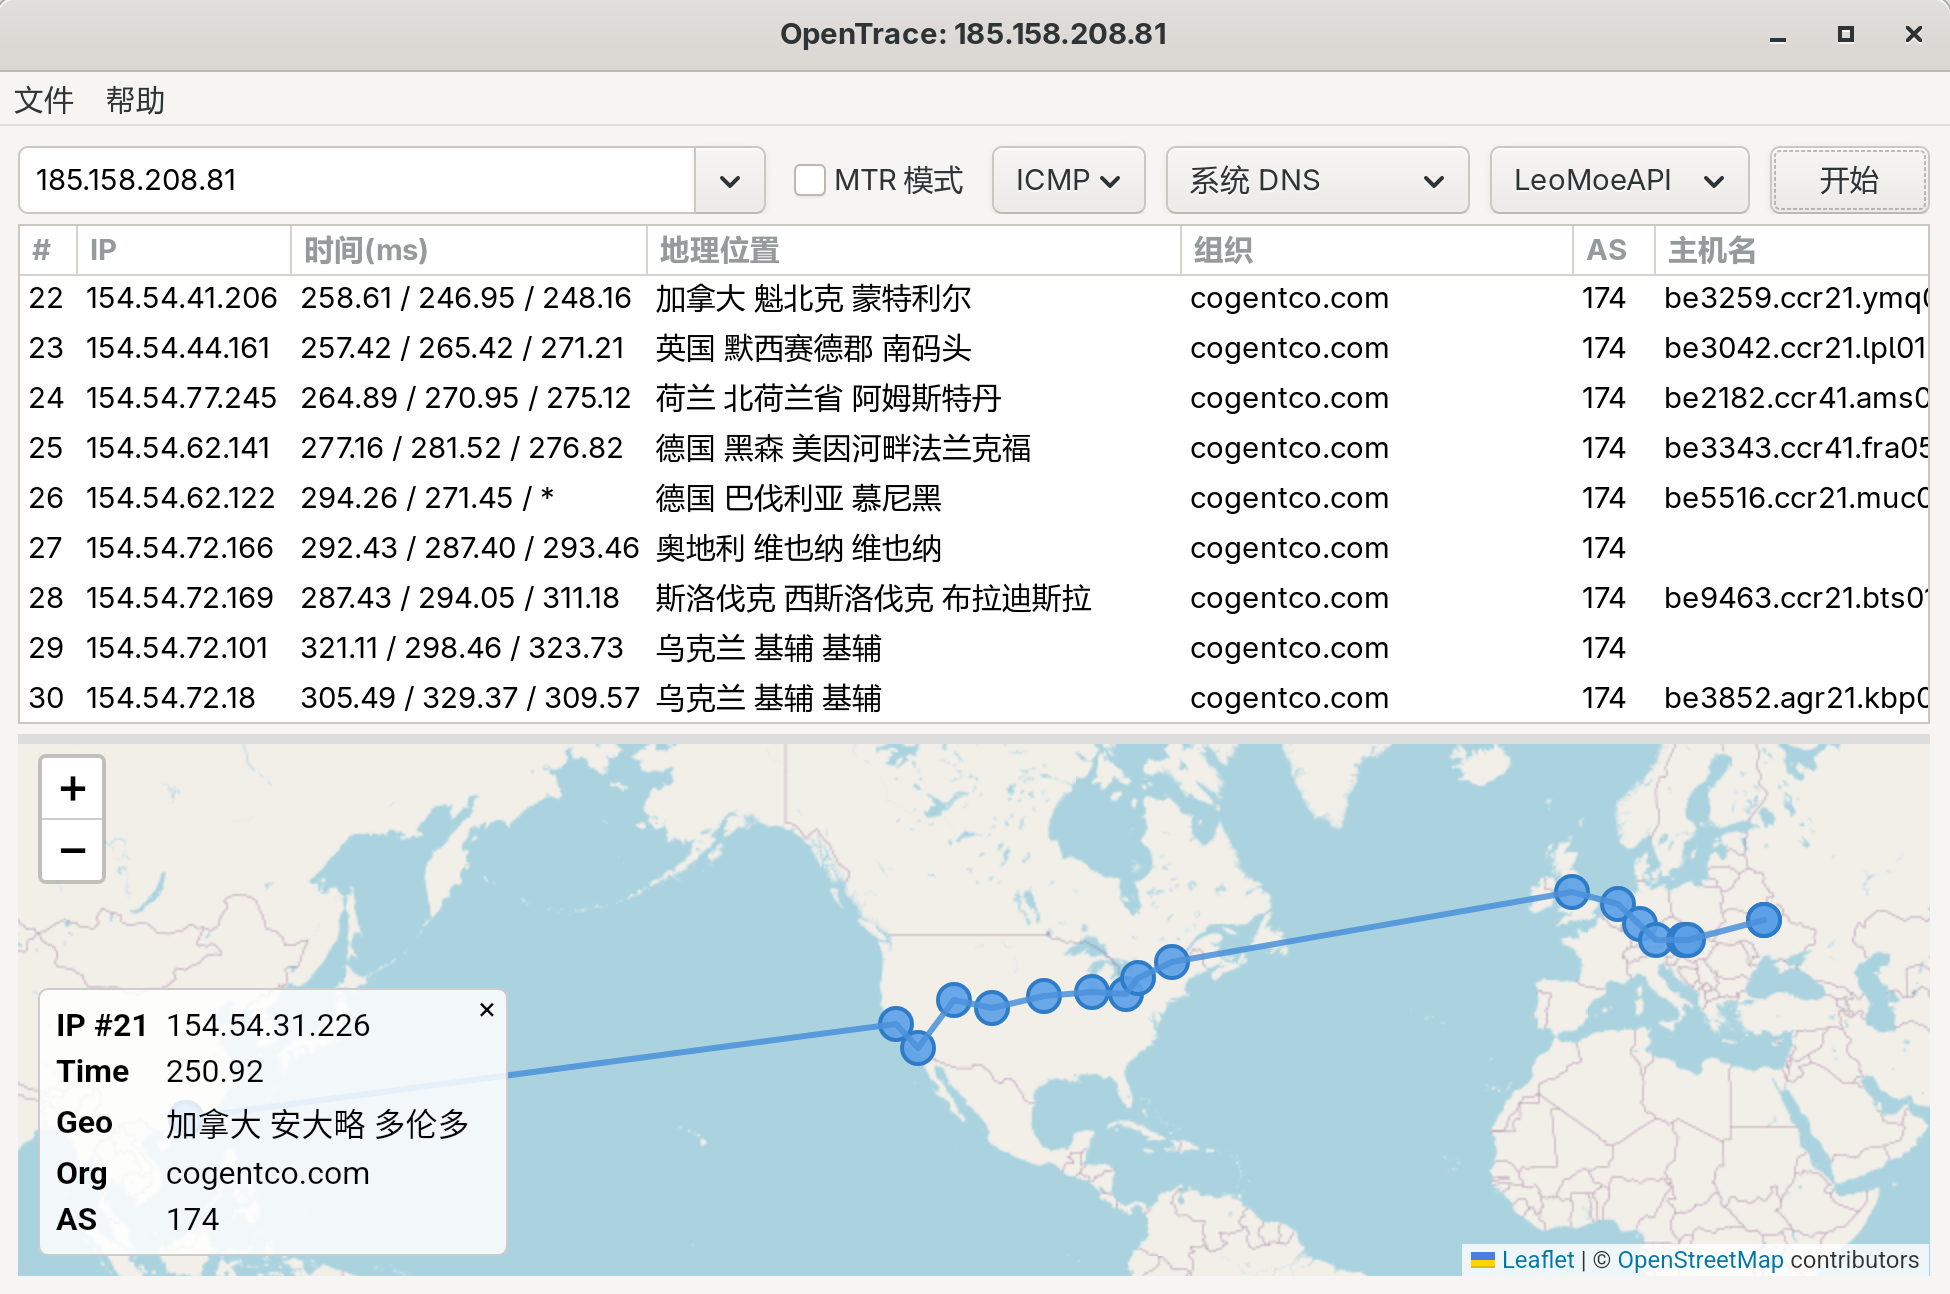Image resolution: width=1950 pixels, height=1294 pixels.
Task: Open the 文件 menu
Action: point(43,99)
